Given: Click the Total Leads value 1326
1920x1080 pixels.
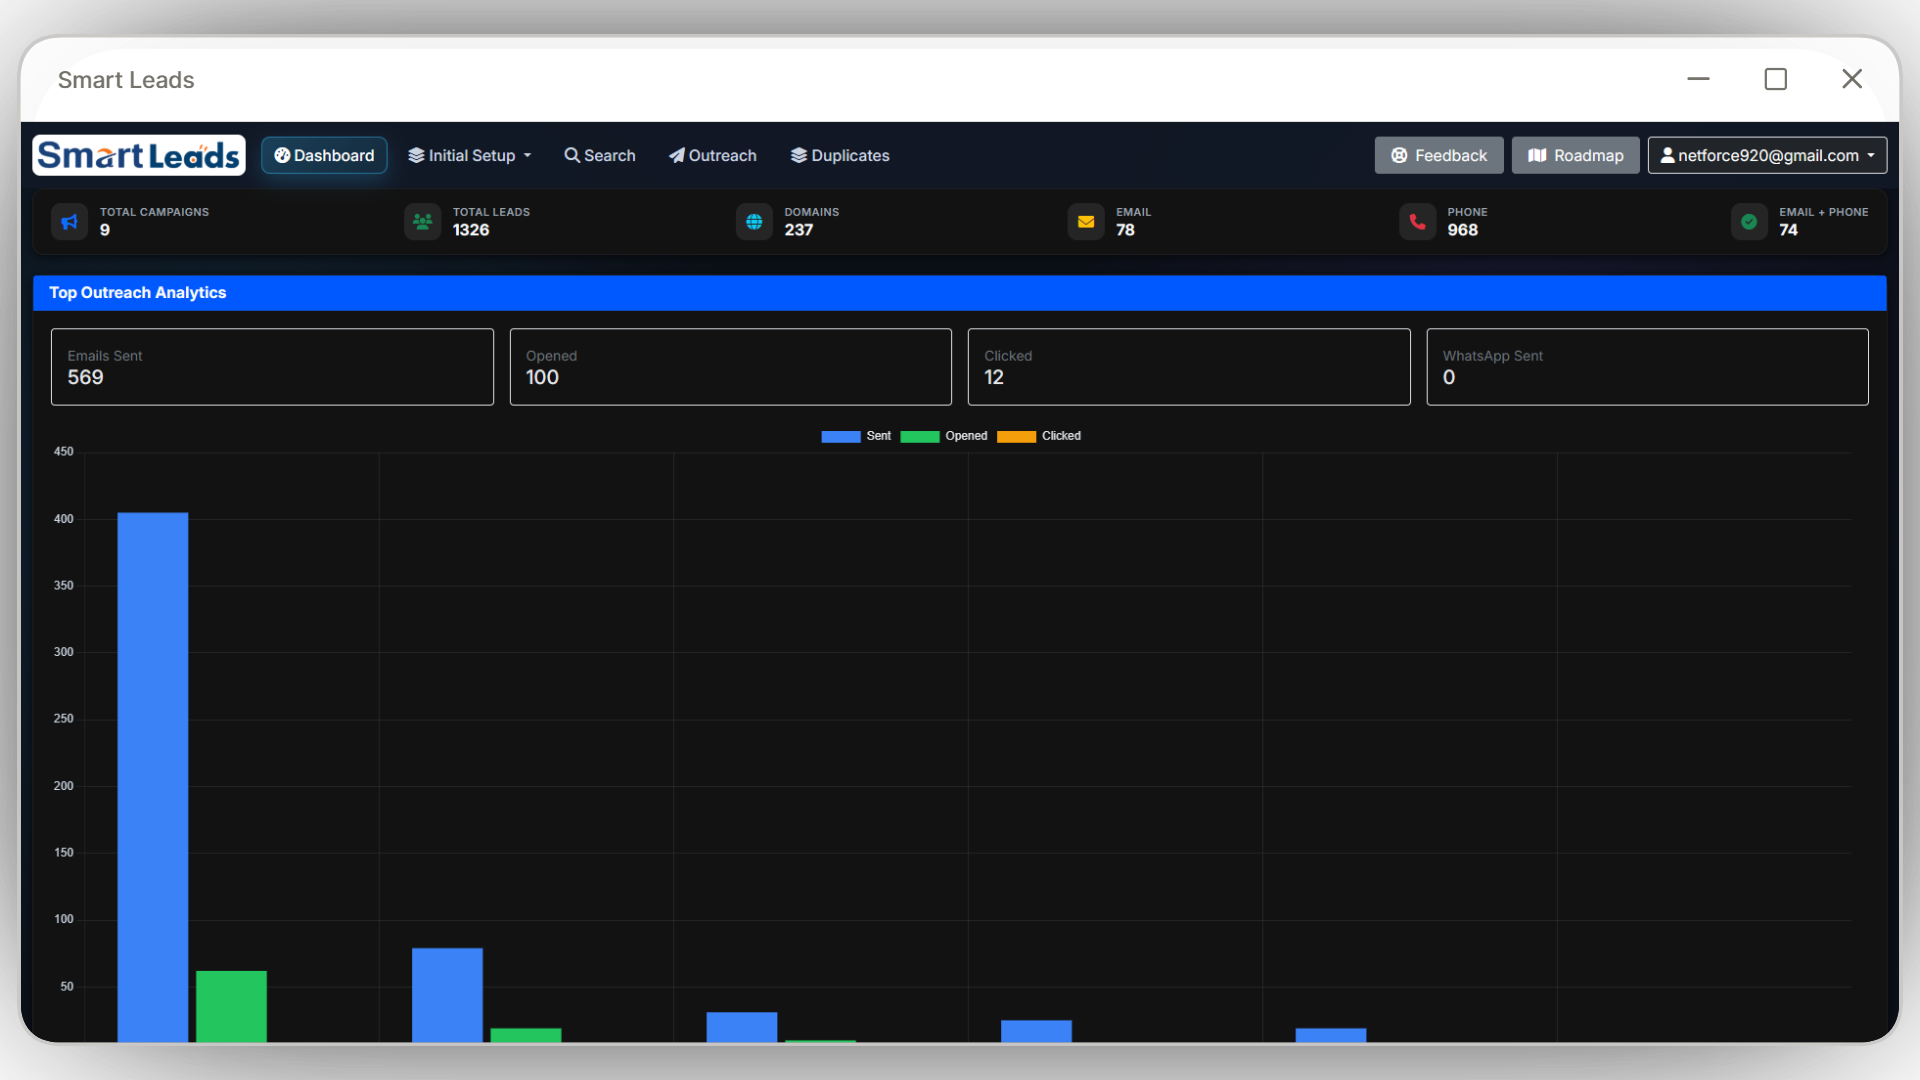Looking at the screenshot, I should point(471,230).
